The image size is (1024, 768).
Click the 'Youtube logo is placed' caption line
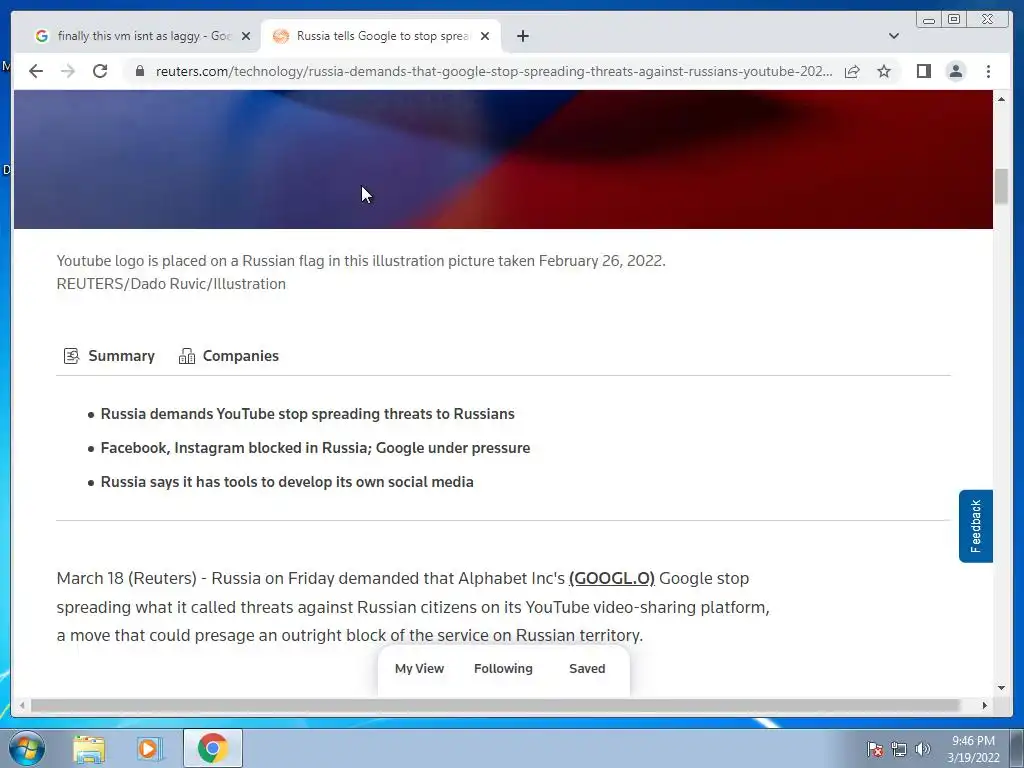coord(361,261)
